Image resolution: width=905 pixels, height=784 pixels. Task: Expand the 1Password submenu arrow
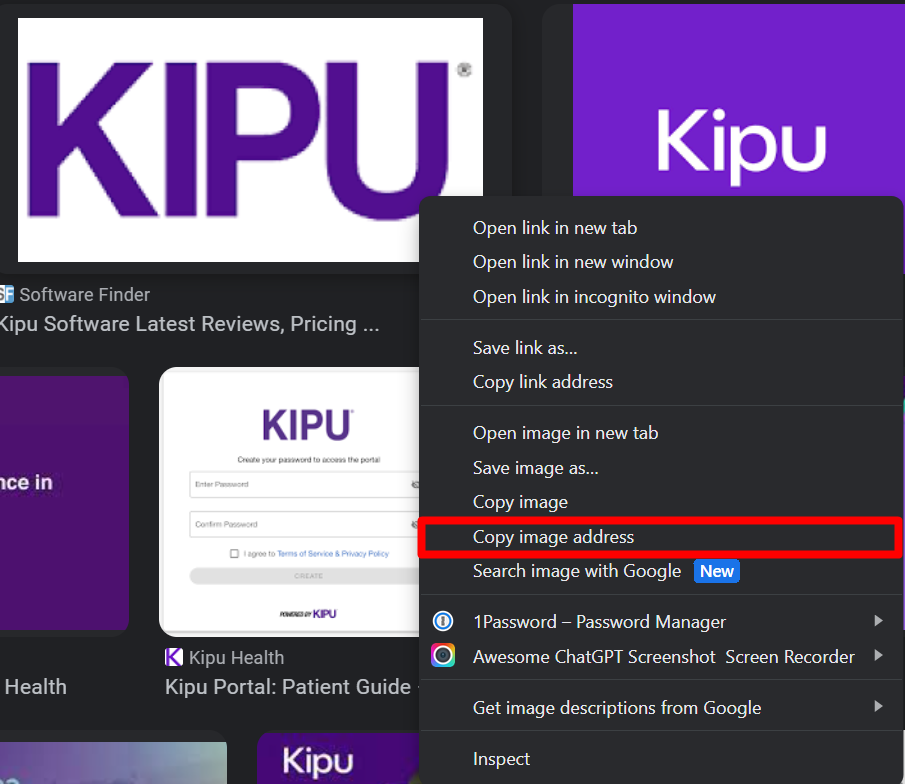click(x=878, y=621)
